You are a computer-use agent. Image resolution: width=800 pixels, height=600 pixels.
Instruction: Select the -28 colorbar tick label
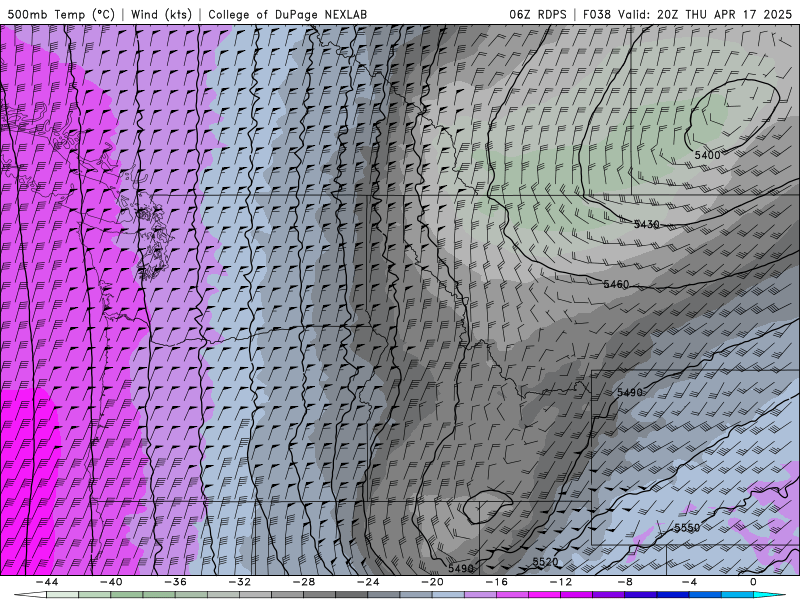click(x=304, y=582)
